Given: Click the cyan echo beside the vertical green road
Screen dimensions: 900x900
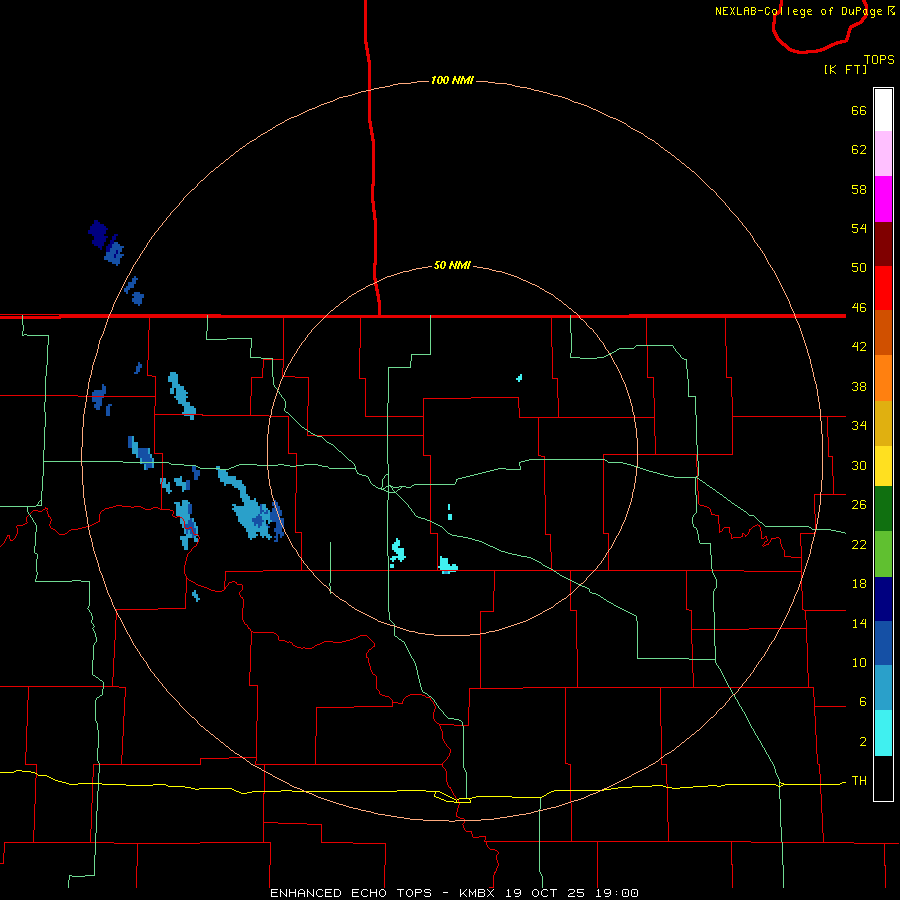Looking at the screenshot, I should (x=397, y=553).
